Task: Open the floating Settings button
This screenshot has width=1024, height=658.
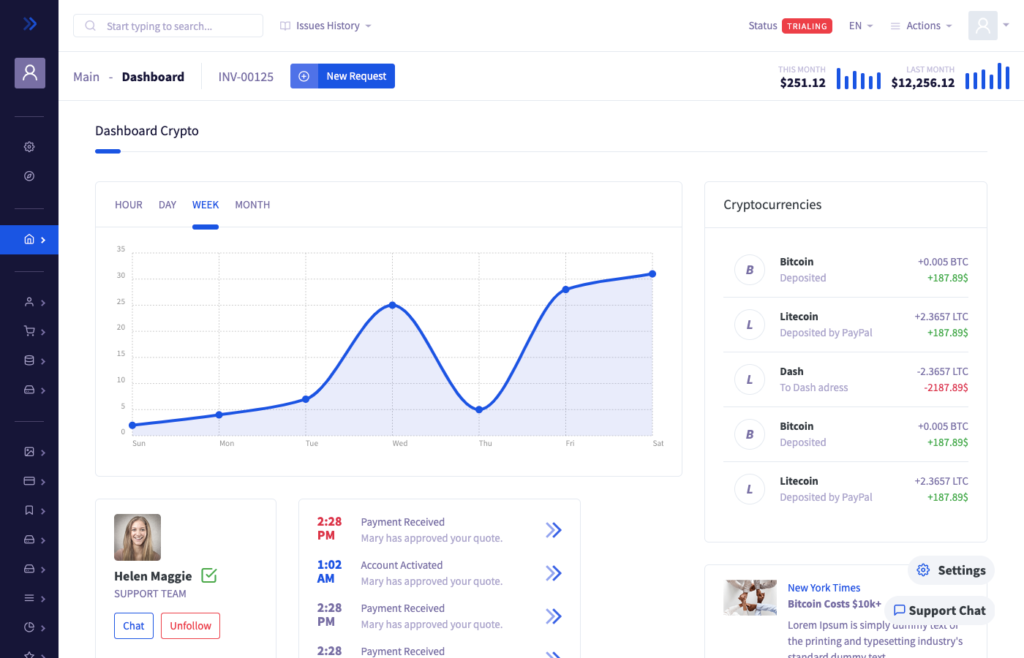Action: tap(952, 570)
